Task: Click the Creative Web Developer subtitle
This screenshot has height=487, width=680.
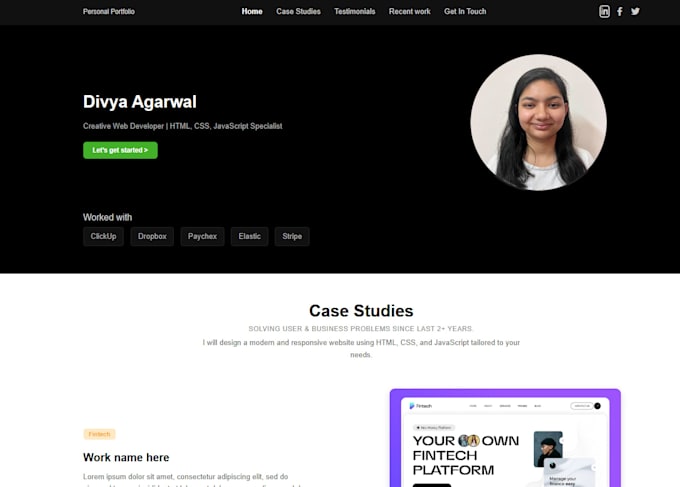Action: pos(183,126)
